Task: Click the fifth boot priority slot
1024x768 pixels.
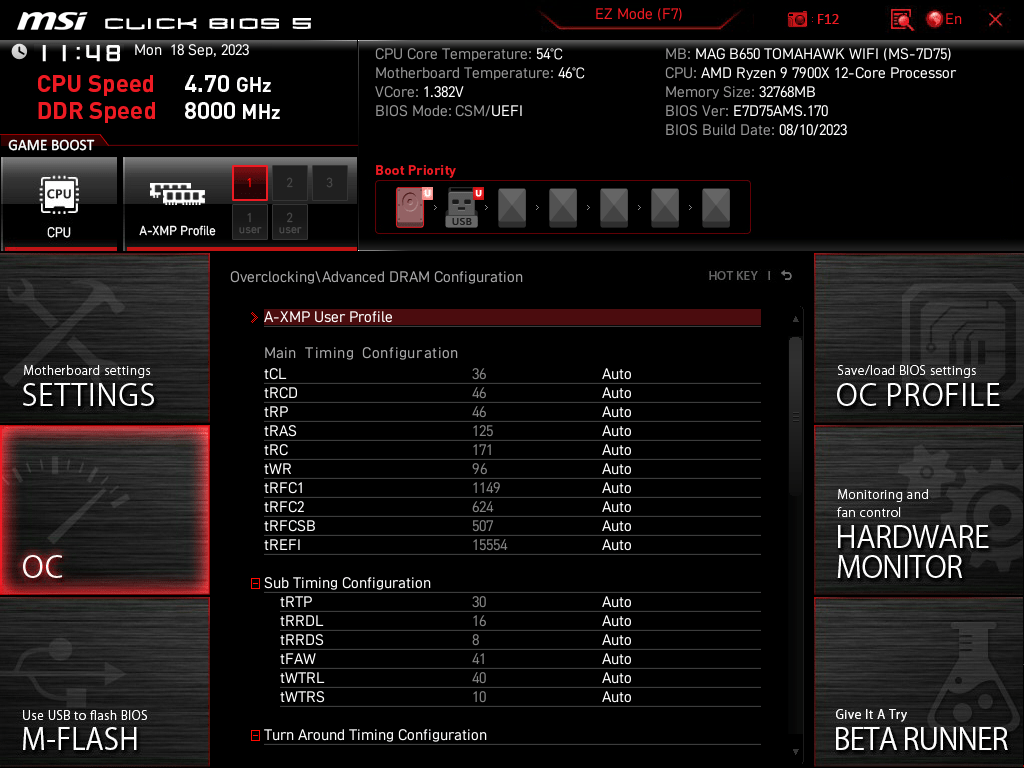Action: click(614, 207)
